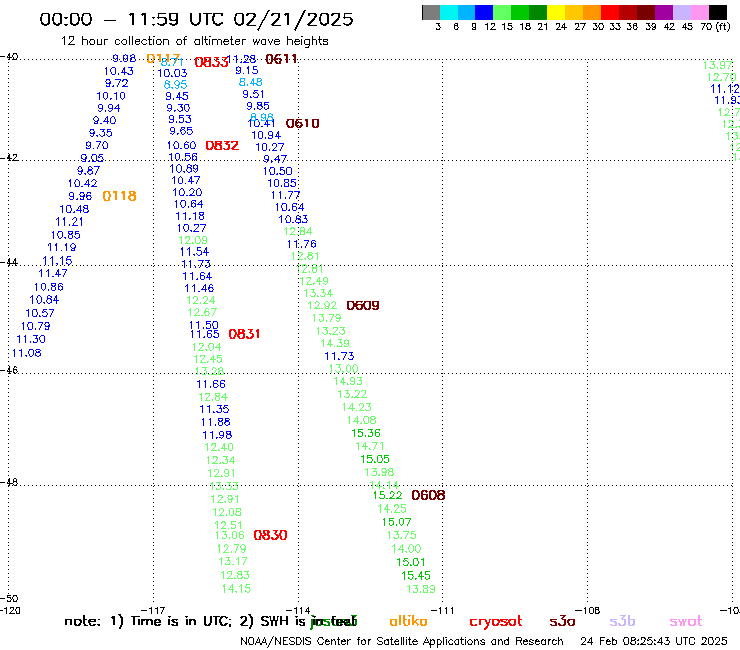This screenshot has width=740, height=650.
Task: Select the altika satellite legend label
Action: pos(408,621)
